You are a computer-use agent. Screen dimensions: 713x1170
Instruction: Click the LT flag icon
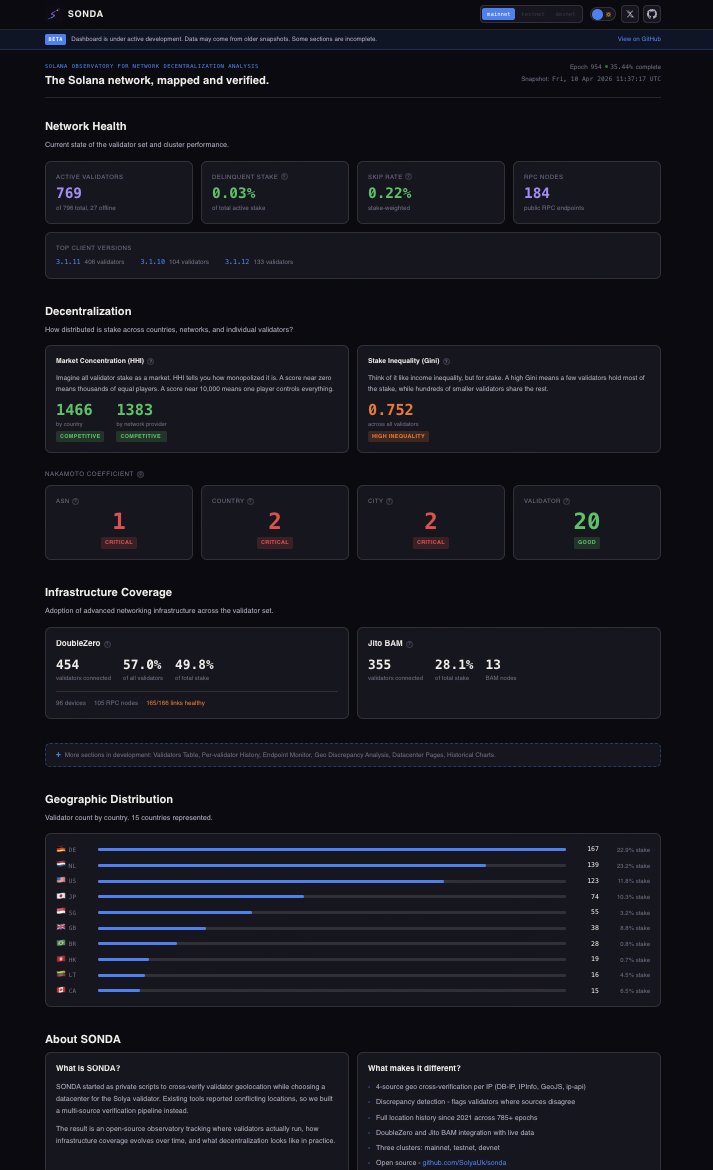[x=61, y=975]
